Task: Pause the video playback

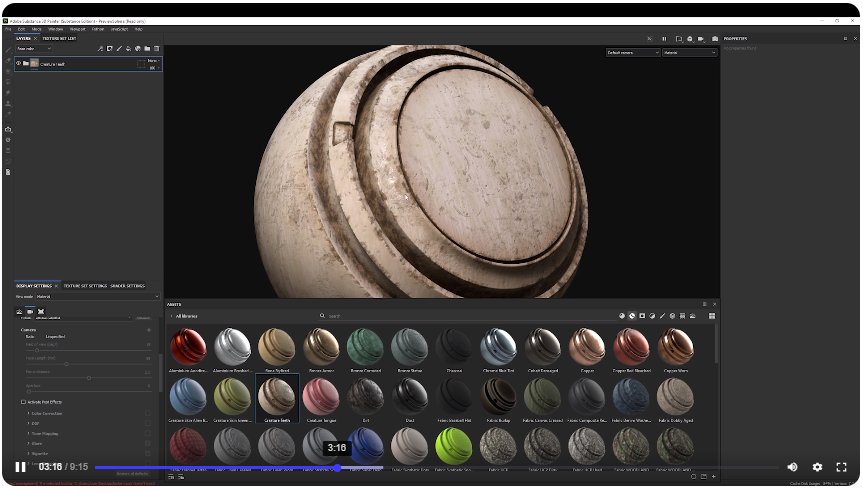Action: tap(20, 467)
